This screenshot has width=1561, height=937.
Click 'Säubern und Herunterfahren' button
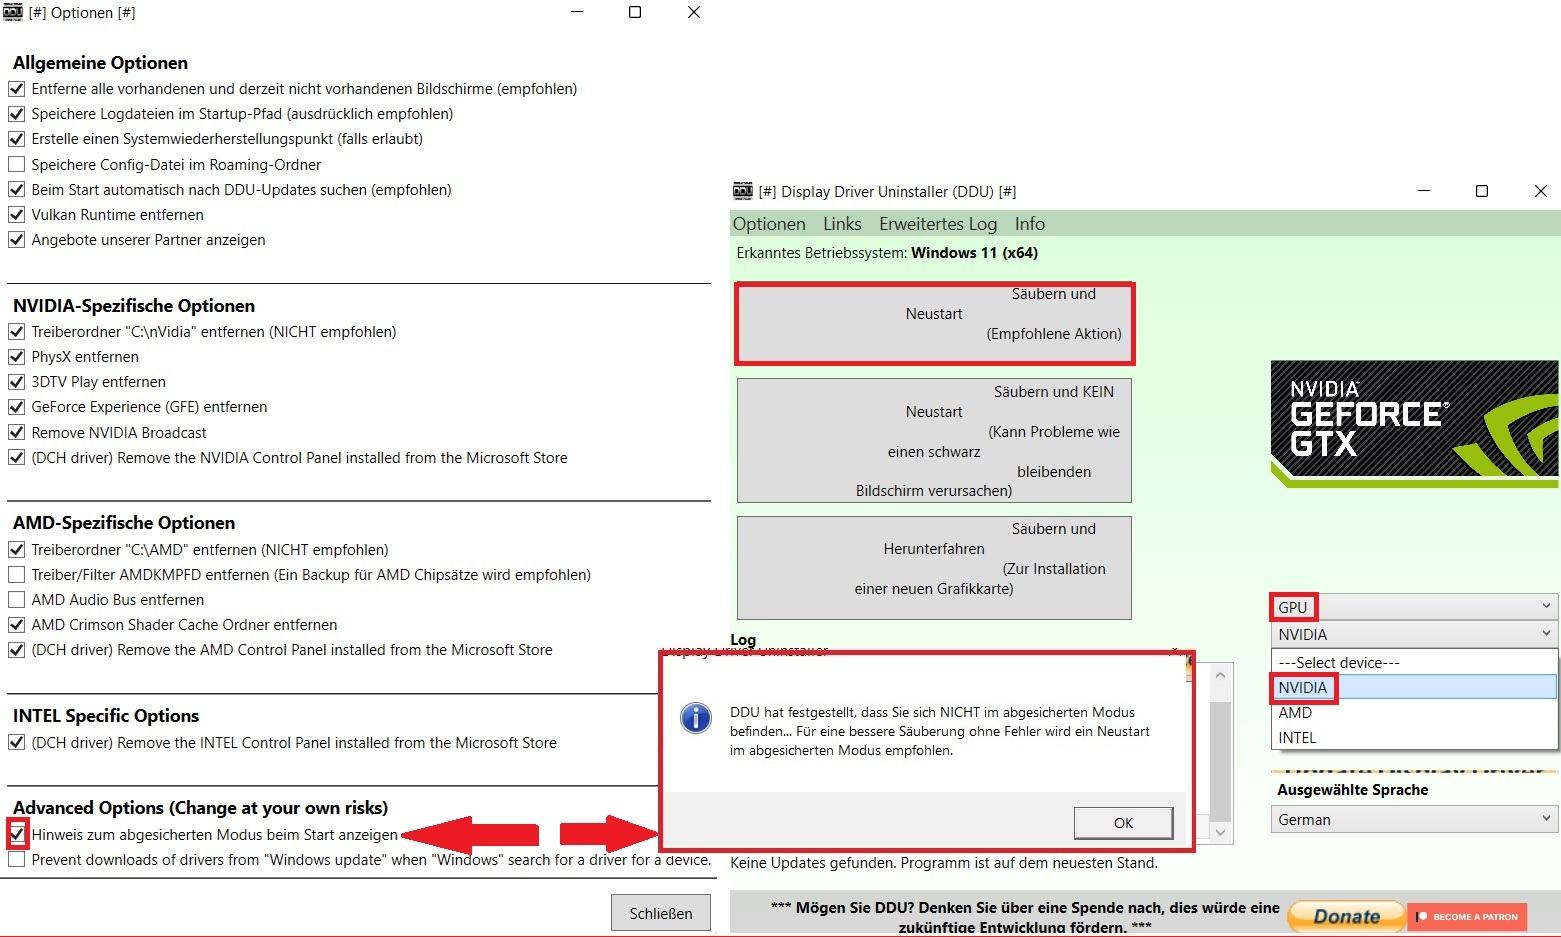pyautogui.click(x=934, y=568)
